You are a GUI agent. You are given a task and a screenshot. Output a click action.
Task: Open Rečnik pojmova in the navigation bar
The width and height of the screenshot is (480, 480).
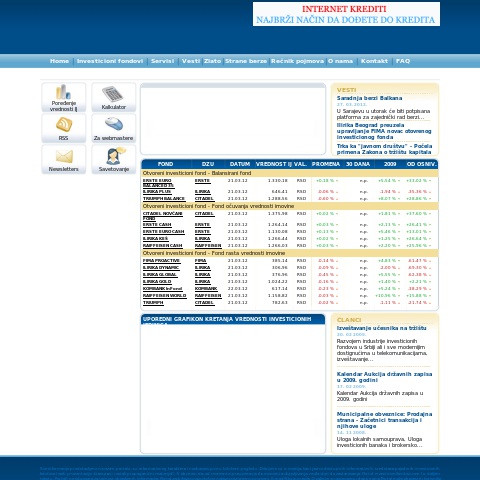tap(297, 61)
